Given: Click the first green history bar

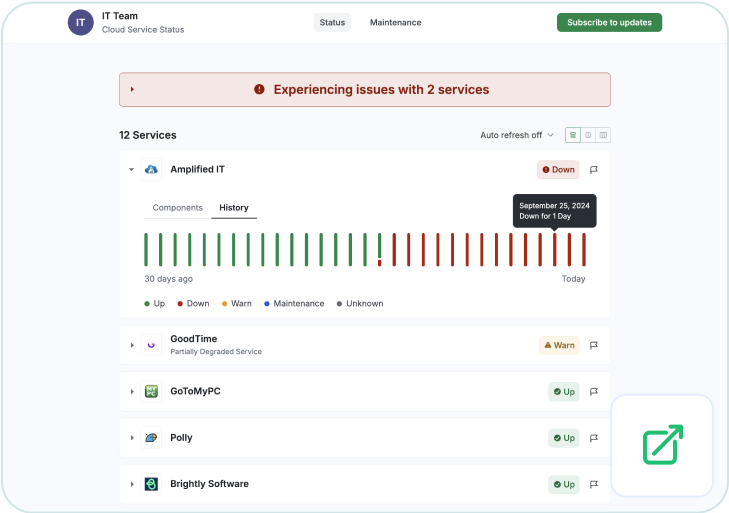Looking at the screenshot, I should click(x=146, y=250).
